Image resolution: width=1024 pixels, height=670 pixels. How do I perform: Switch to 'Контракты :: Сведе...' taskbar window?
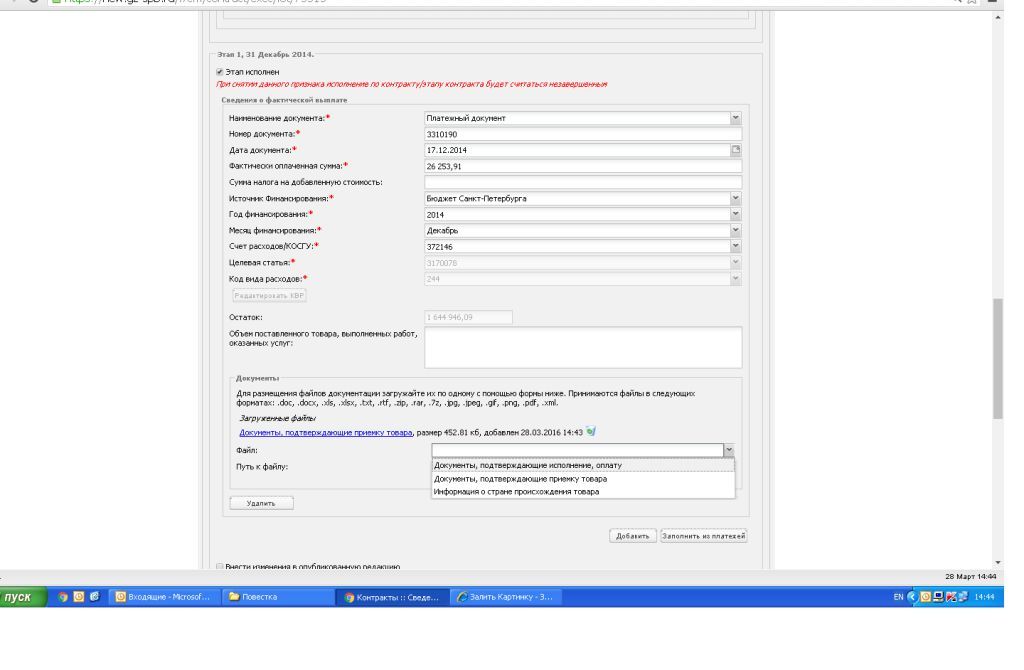tap(393, 597)
